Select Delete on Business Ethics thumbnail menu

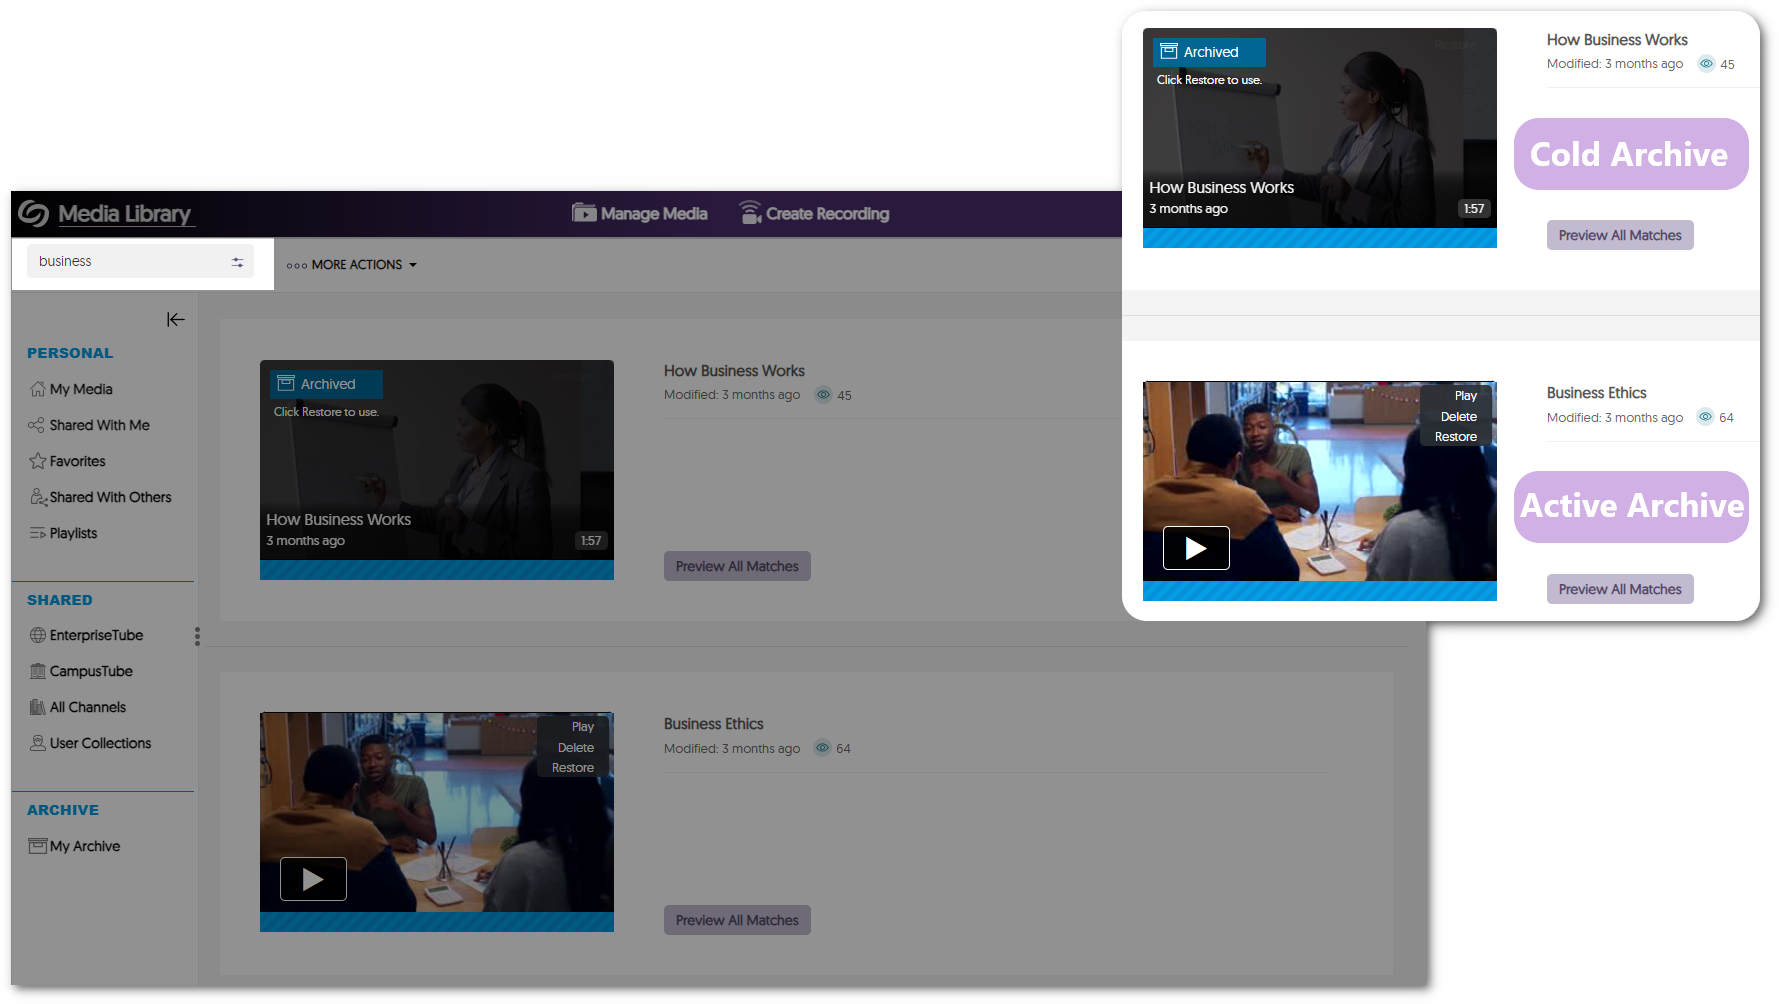pyautogui.click(x=575, y=748)
